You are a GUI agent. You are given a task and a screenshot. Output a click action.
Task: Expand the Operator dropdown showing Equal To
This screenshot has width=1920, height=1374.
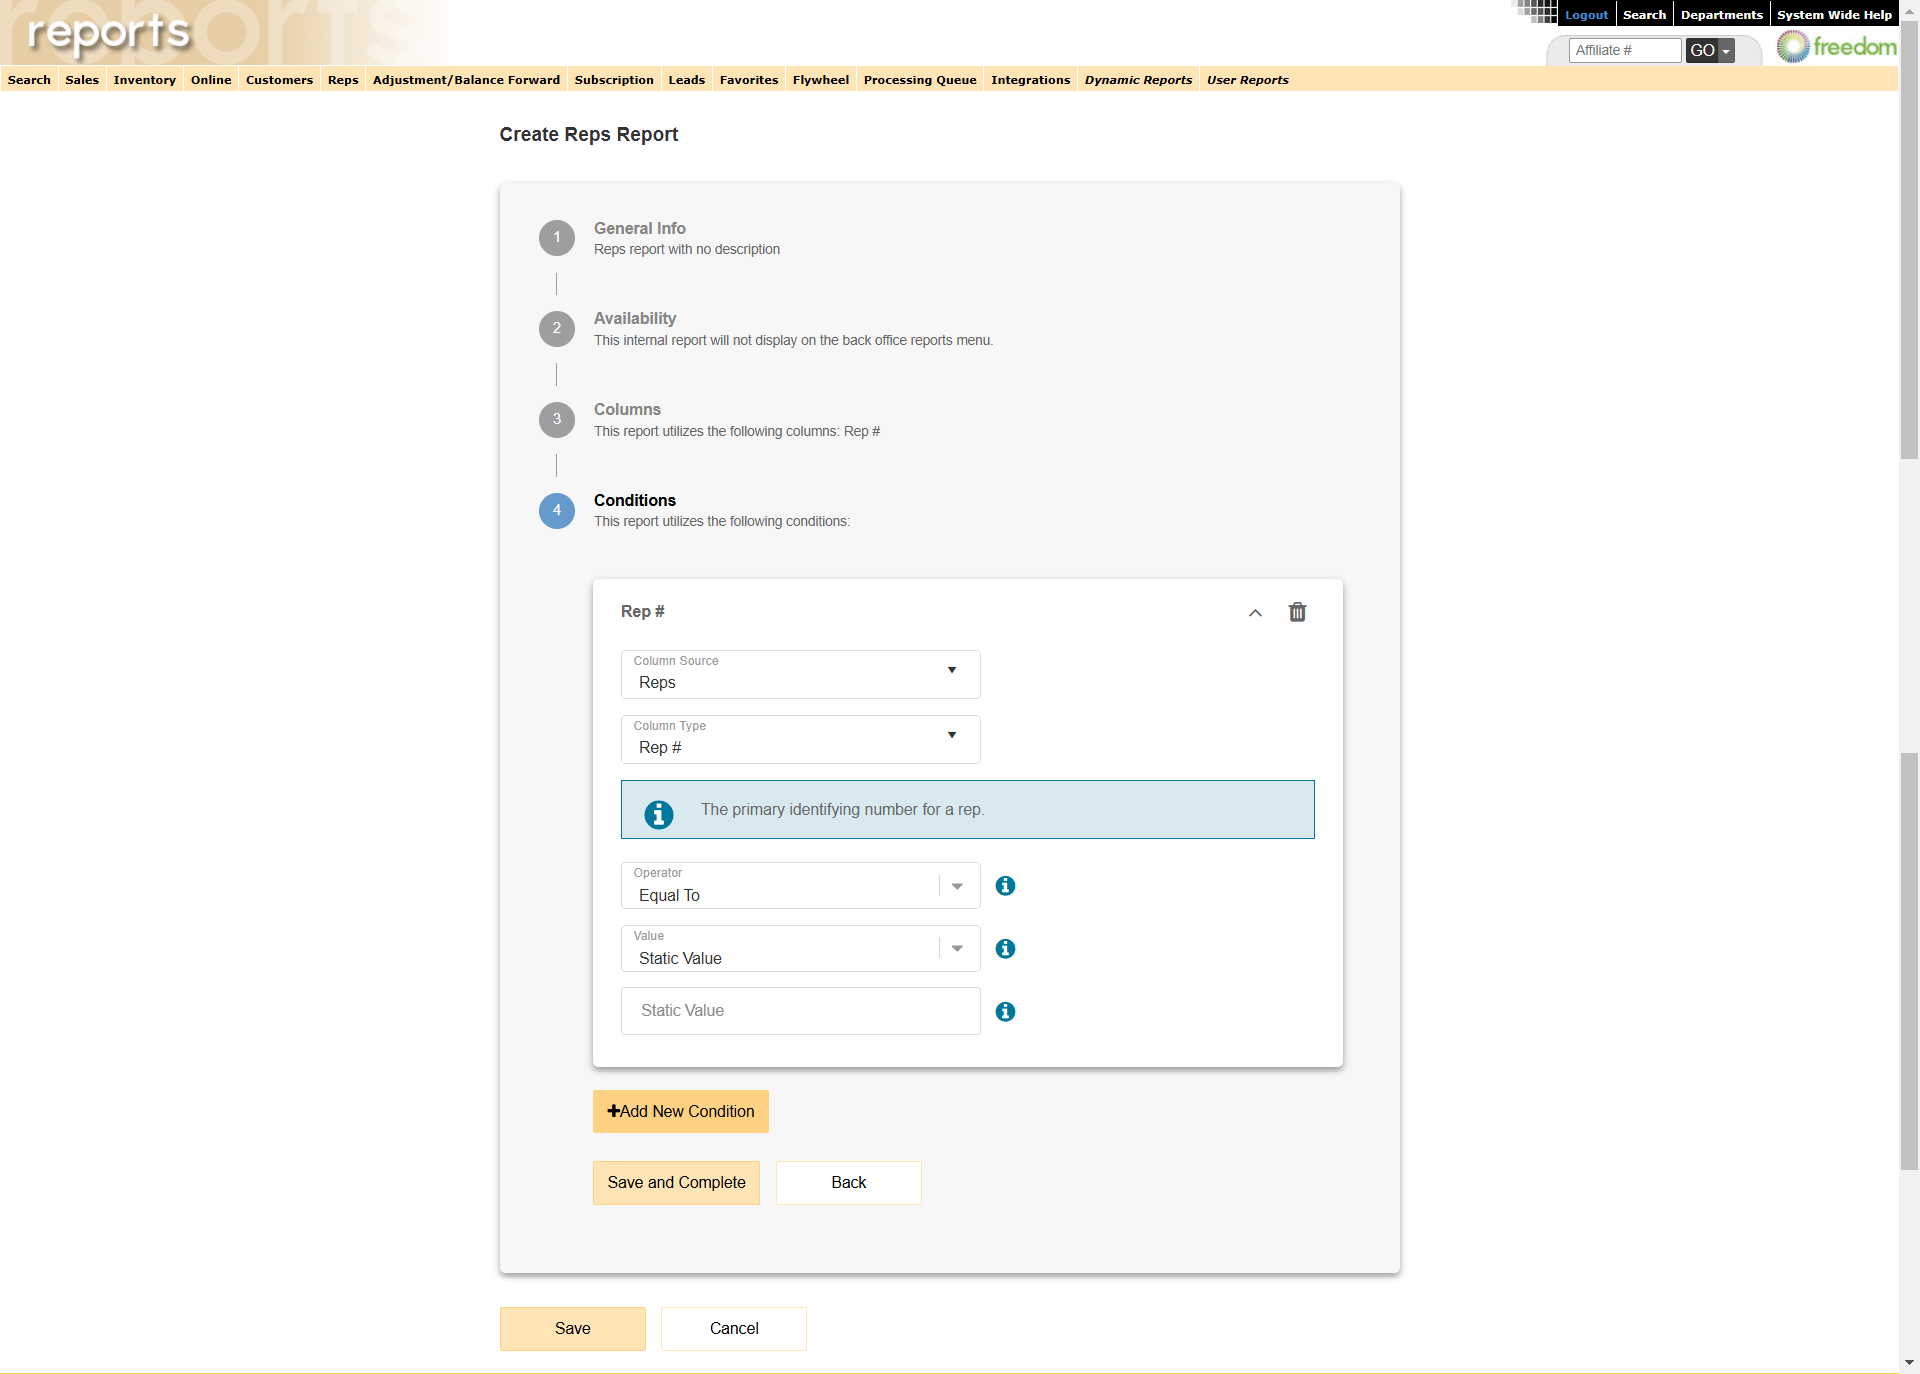point(956,886)
